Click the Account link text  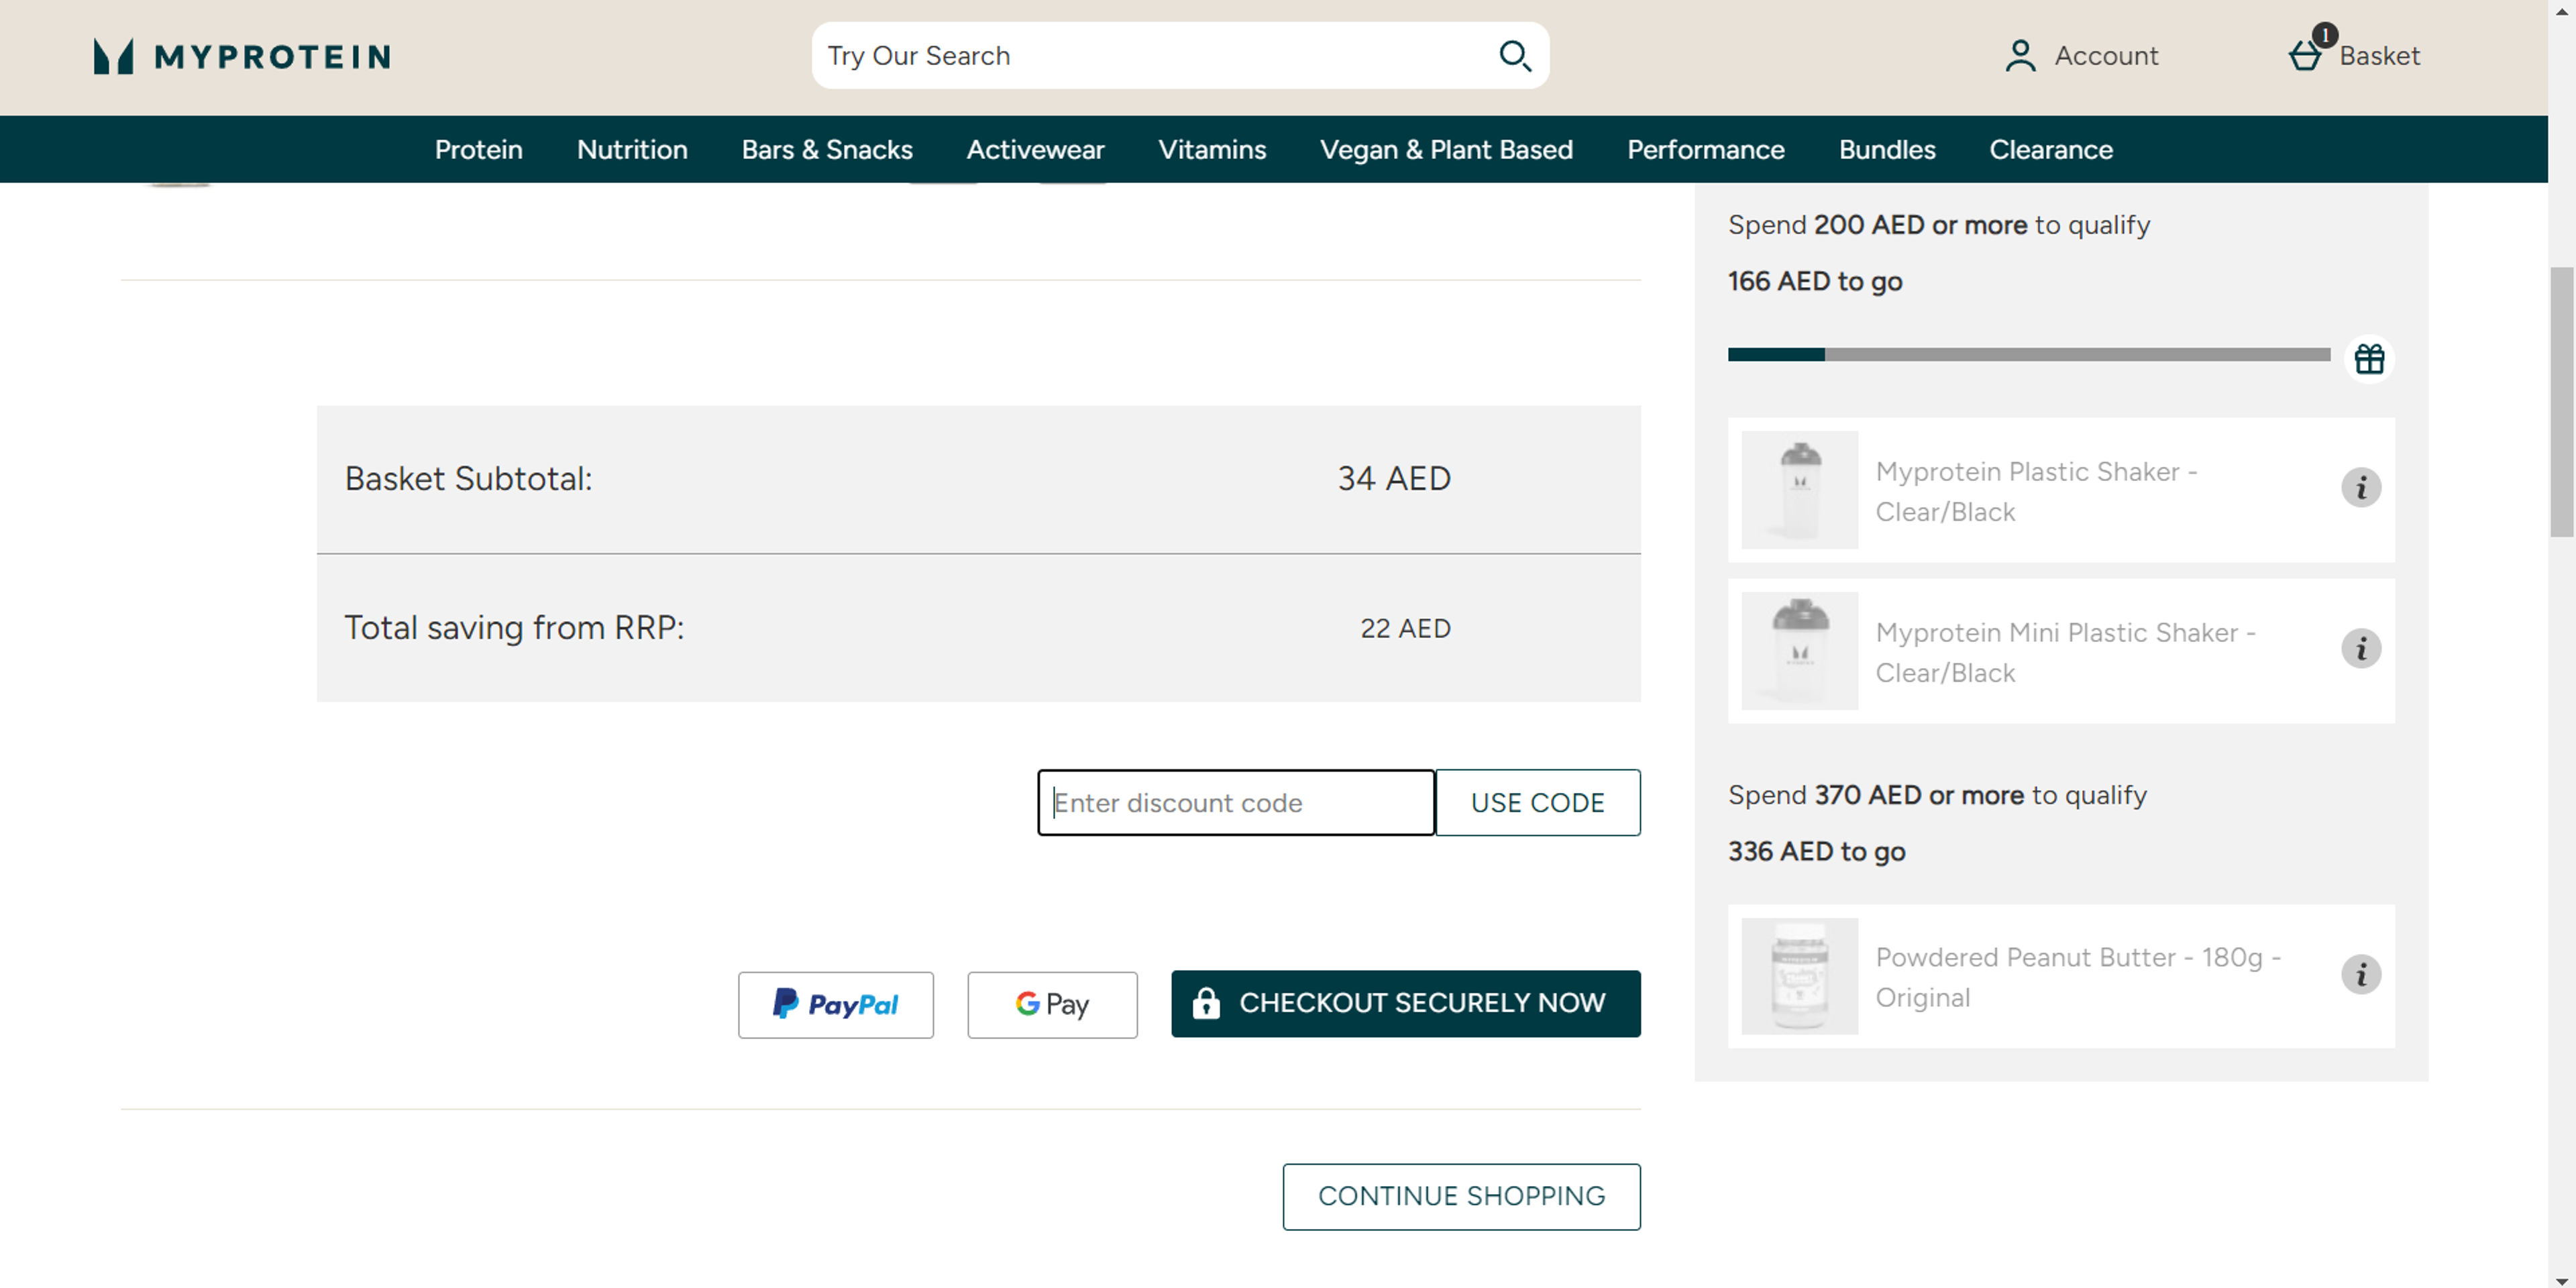[2106, 56]
